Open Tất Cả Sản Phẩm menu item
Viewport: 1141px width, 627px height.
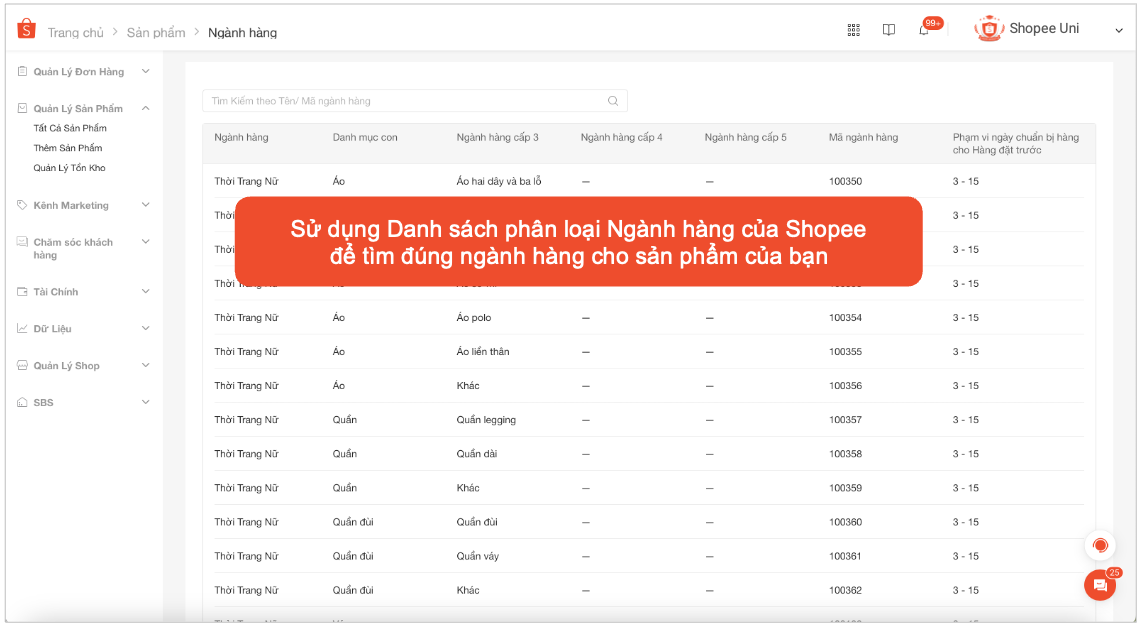[70, 128]
